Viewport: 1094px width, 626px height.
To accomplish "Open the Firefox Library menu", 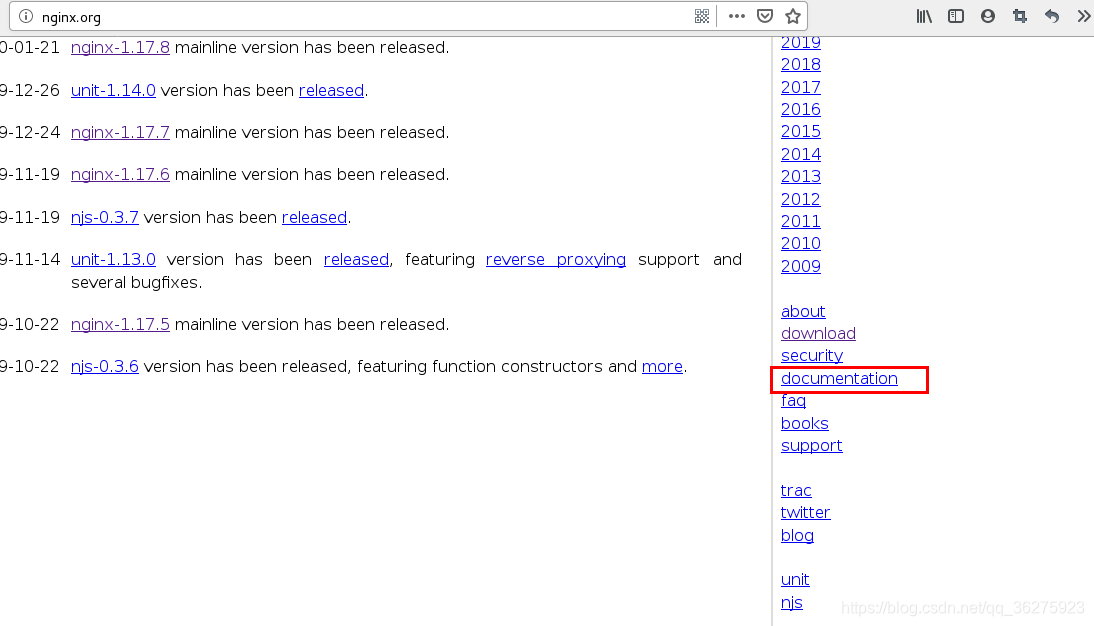I will tap(924, 16).
